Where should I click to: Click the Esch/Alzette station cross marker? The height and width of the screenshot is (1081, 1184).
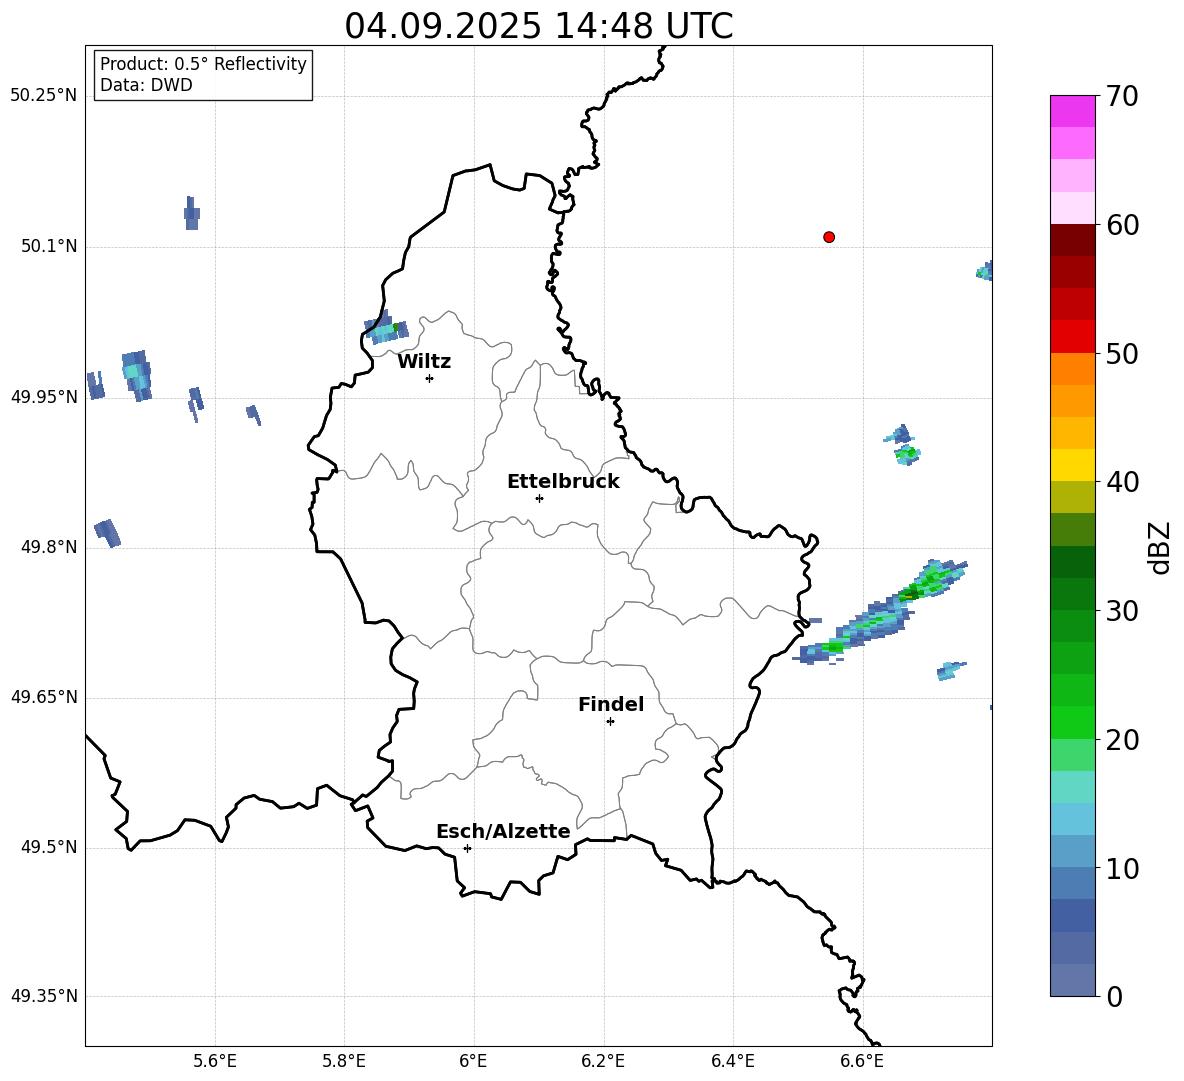pyautogui.click(x=467, y=848)
